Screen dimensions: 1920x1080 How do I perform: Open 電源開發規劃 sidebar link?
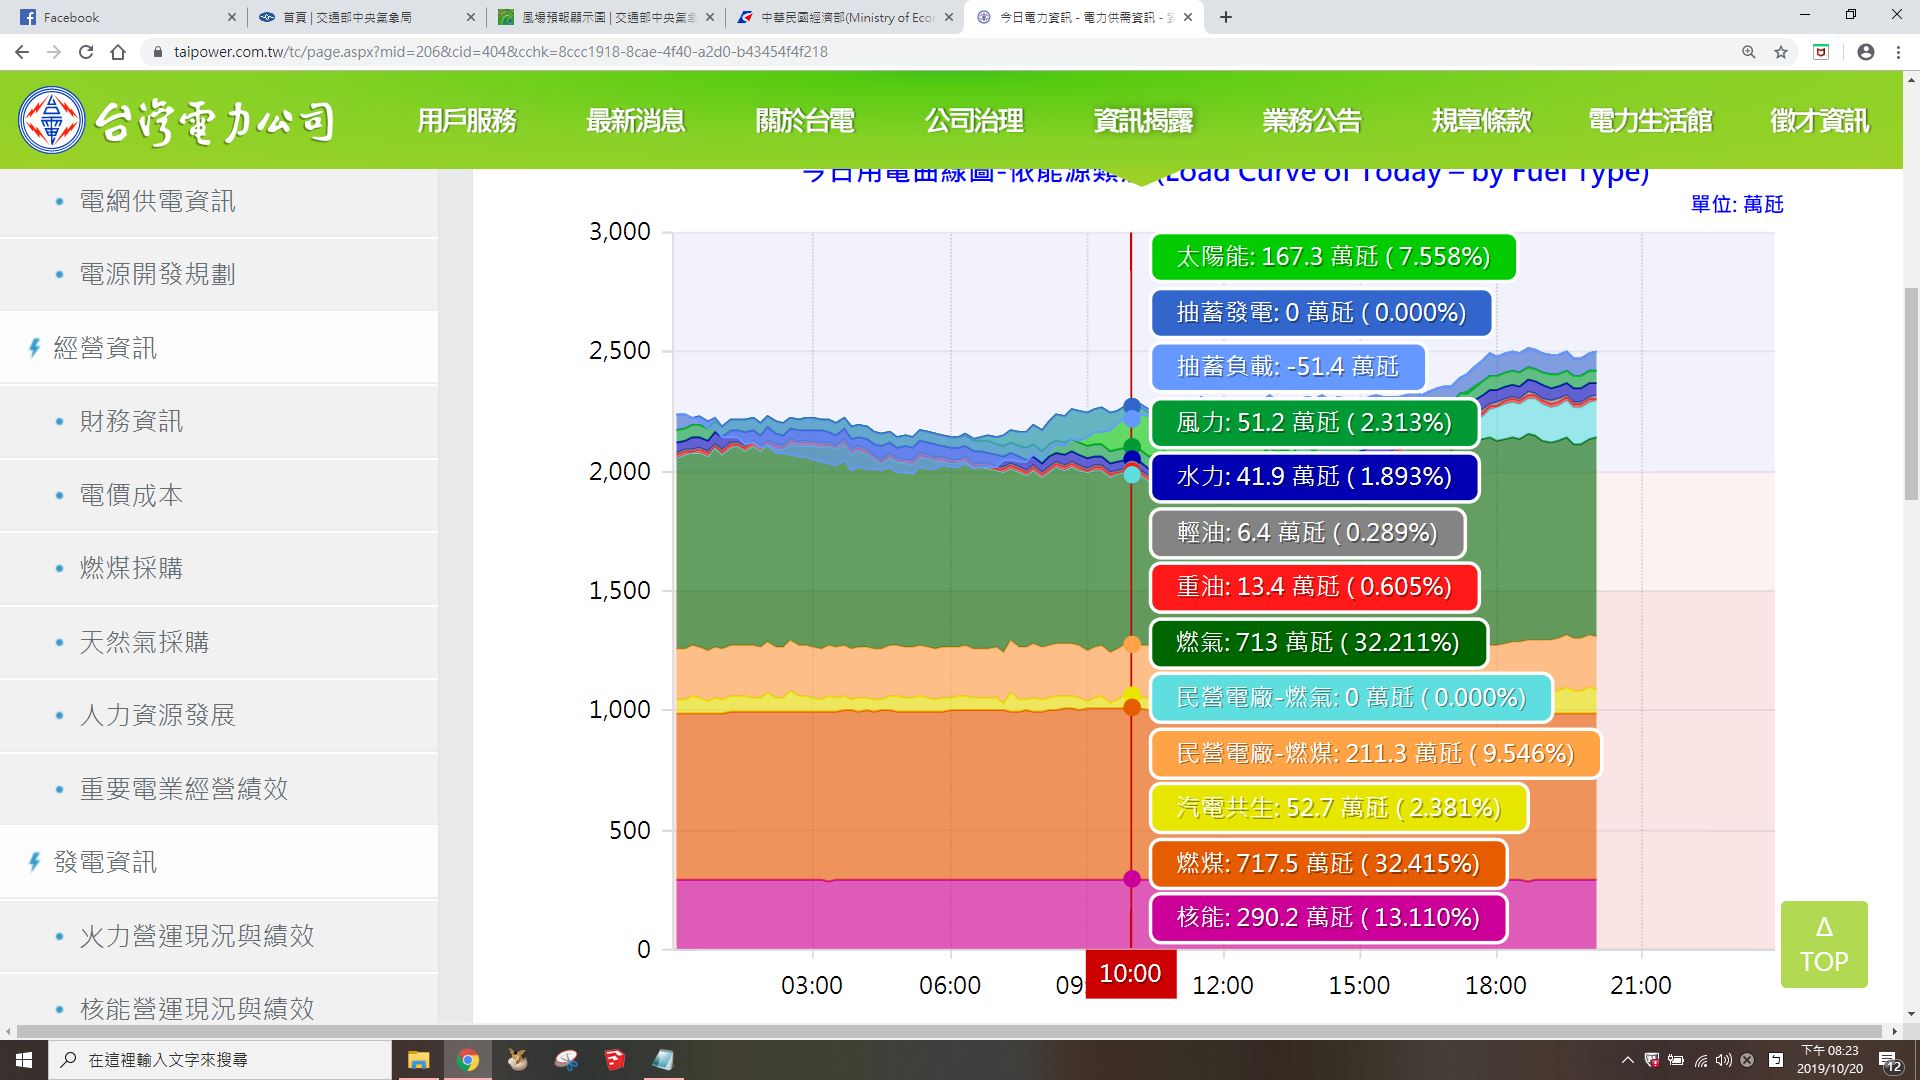pos(157,274)
